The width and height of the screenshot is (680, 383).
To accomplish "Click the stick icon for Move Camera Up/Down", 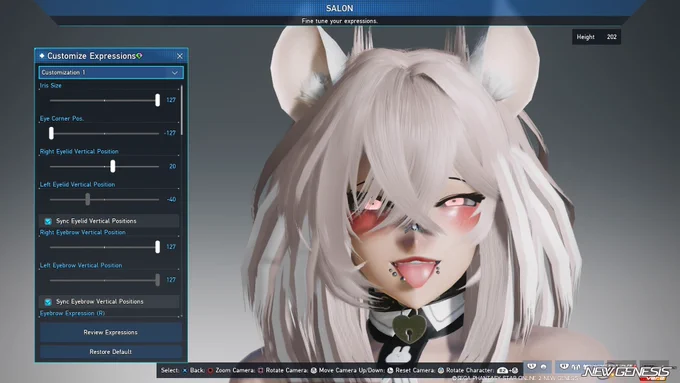I will click(390, 370).
